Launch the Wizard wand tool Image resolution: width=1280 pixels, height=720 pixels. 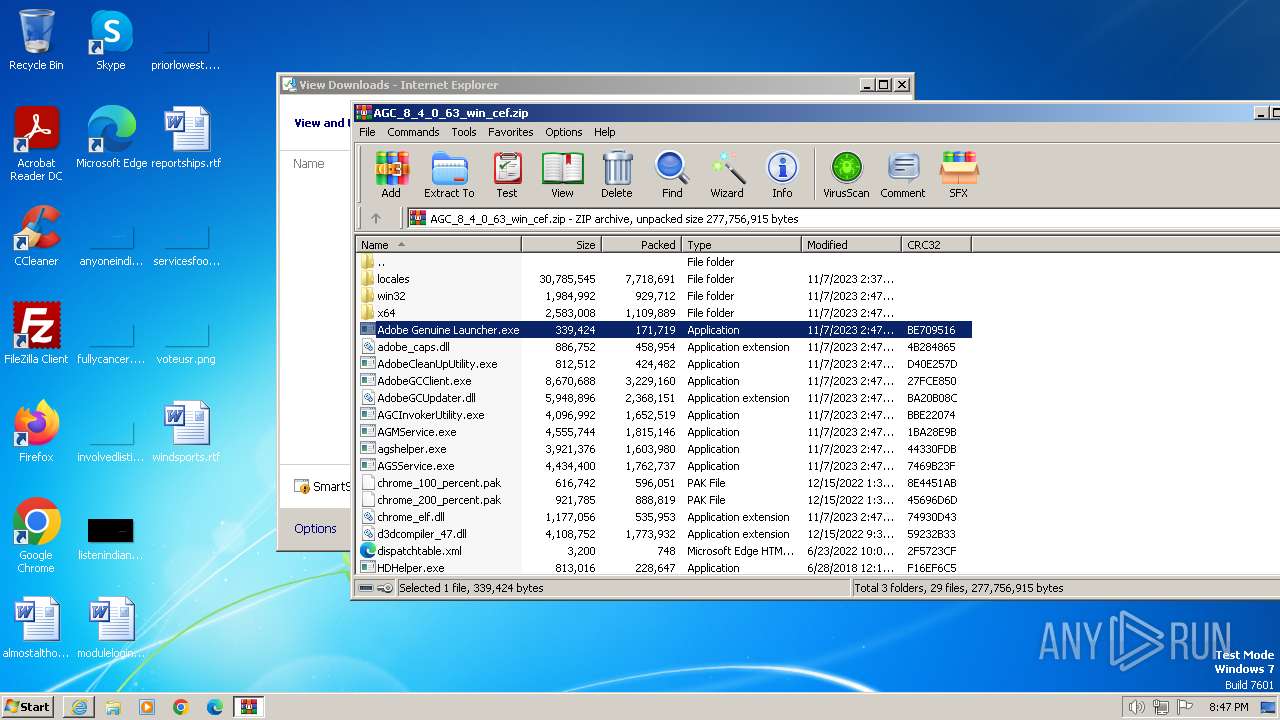point(727,174)
